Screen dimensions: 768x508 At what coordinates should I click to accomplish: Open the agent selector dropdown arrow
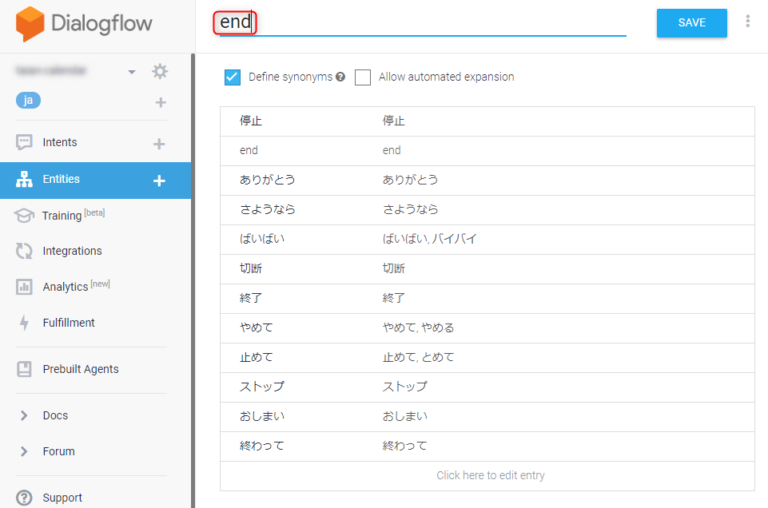[x=132, y=72]
